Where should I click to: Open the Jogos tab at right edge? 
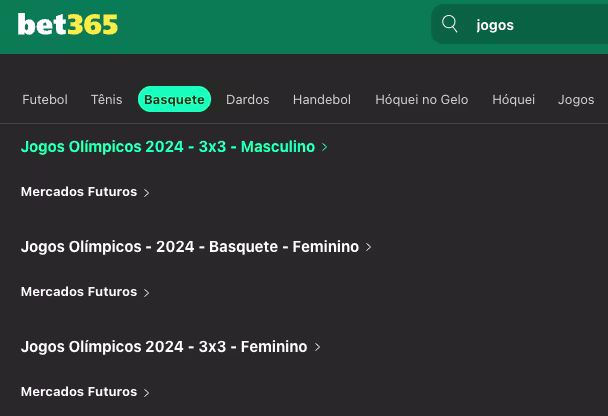pyautogui.click(x=576, y=100)
